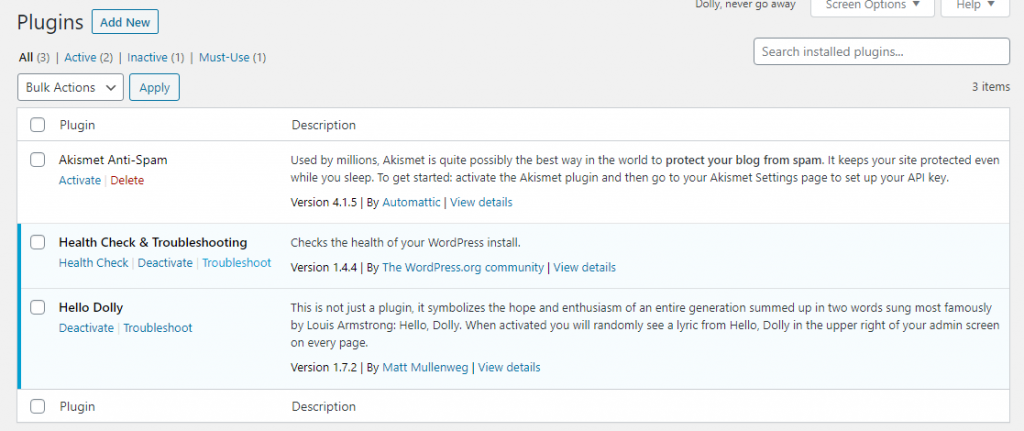Select the Hello Dolly plugin checkbox
The height and width of the screenshot is (431, 1024).
click(38, 307)
